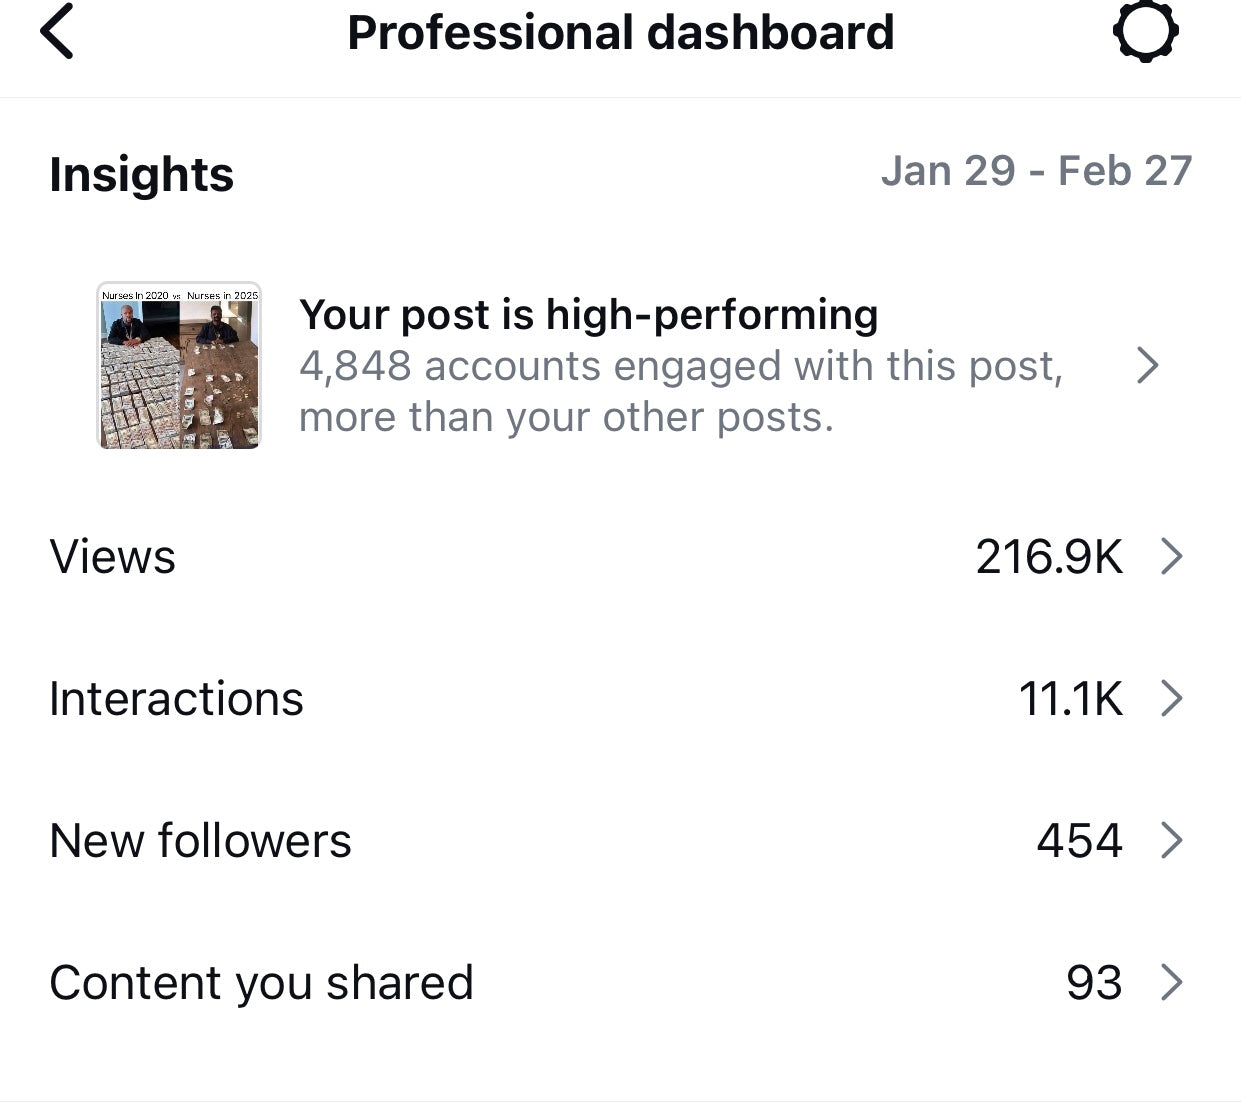Image resolution: width=1241 pixels, height=1105 pixels.
Task: Tap the 454 new followers count
Action: coord(1079,840)
